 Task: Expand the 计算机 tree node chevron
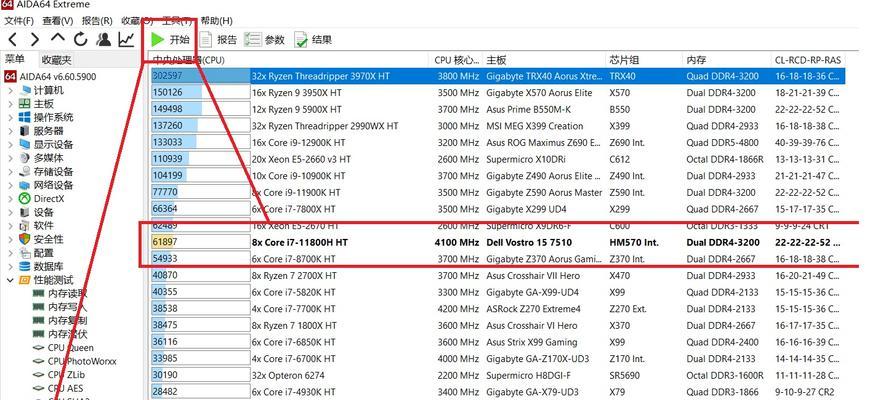11,90
